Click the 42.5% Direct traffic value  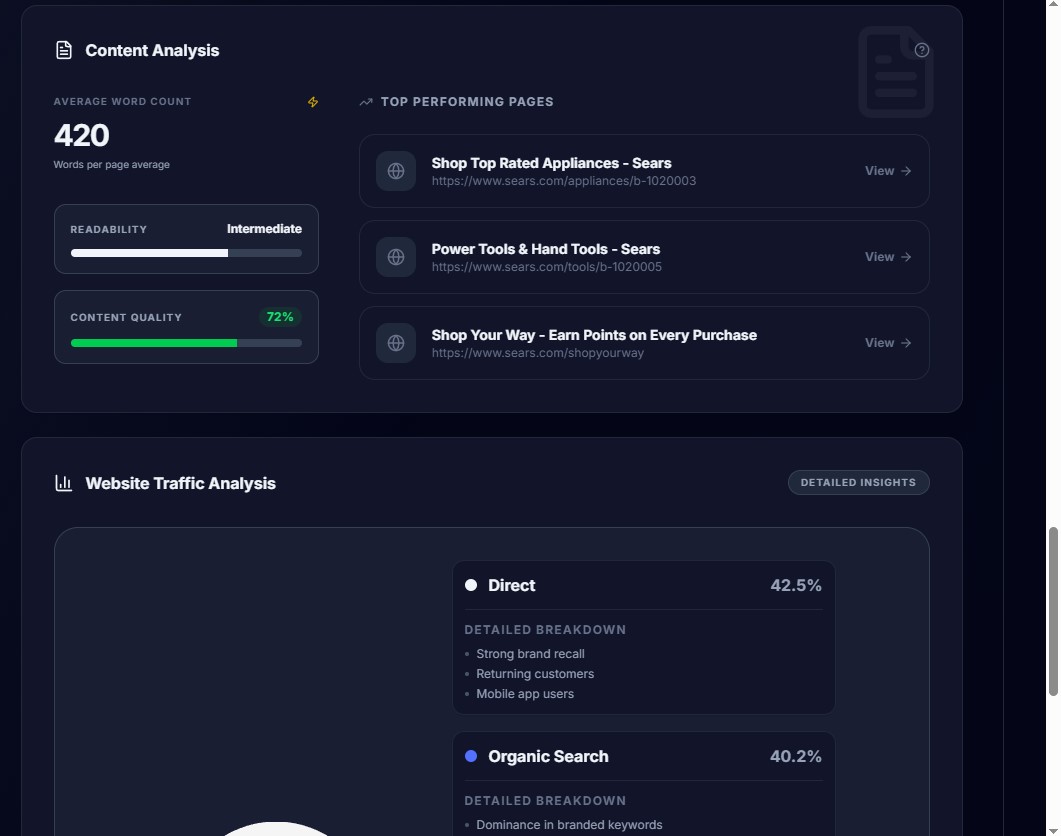pyautogui.click(x=796, y=585)
